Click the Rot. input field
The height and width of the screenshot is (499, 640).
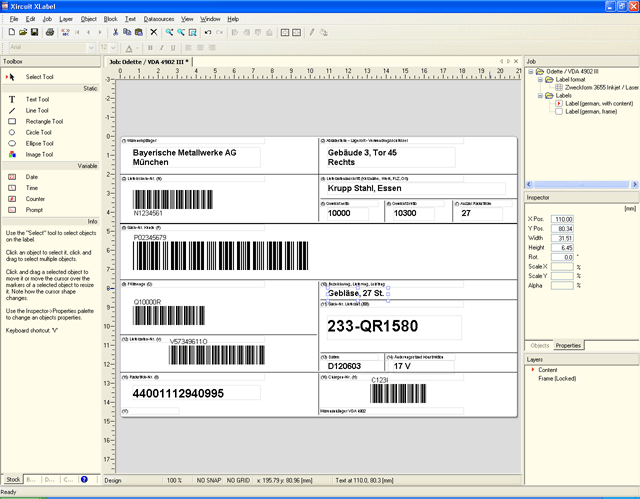(x=562, y=257)
